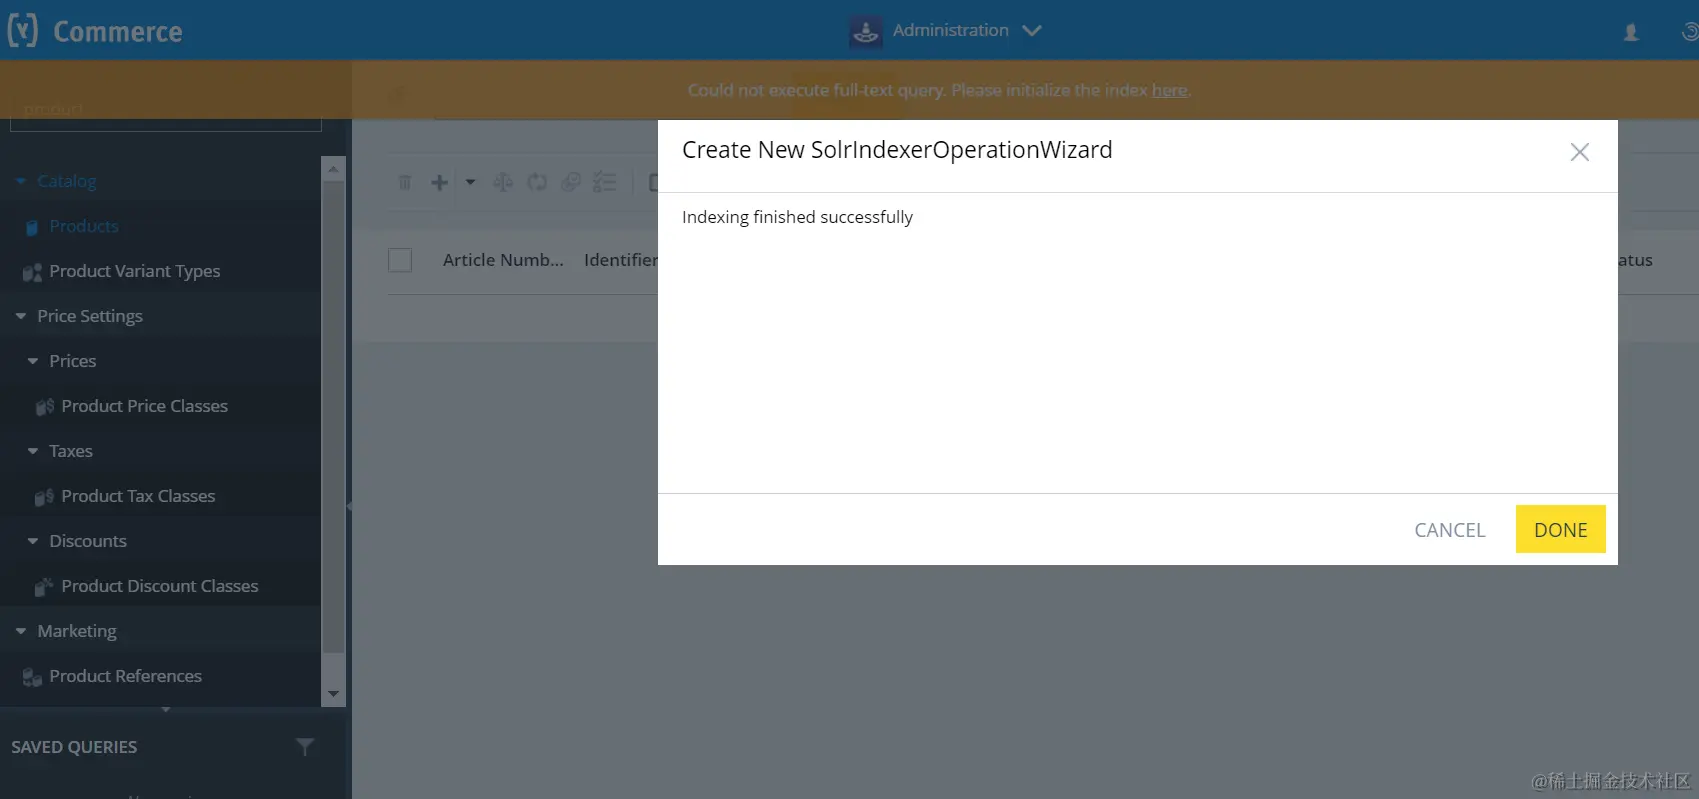The width and height of the screenshot is (1699, 799).
Task: Click the plus create icon in the toolbar
Action: (439, 182)
